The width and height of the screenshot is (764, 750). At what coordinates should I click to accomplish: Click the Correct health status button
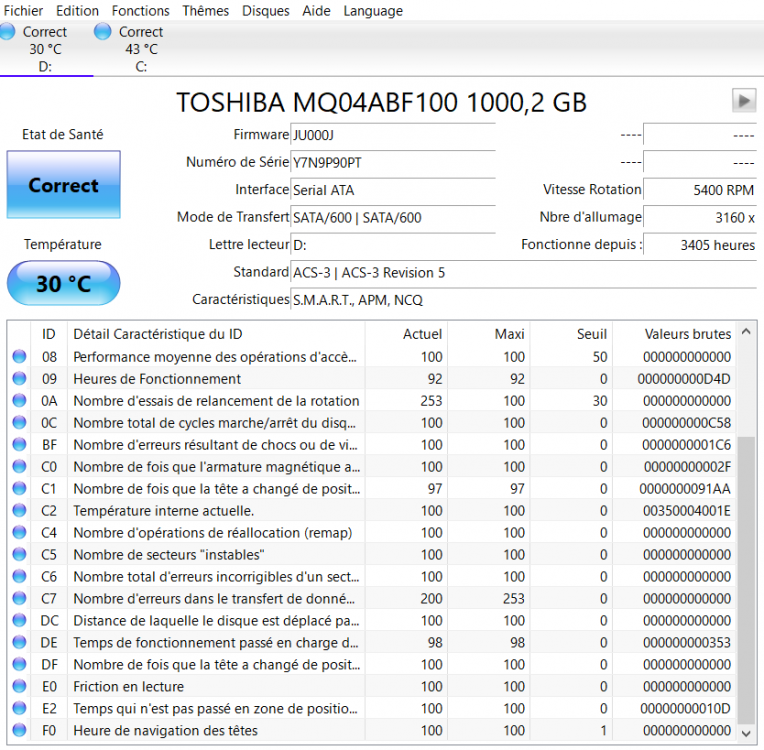click(63, 185)
